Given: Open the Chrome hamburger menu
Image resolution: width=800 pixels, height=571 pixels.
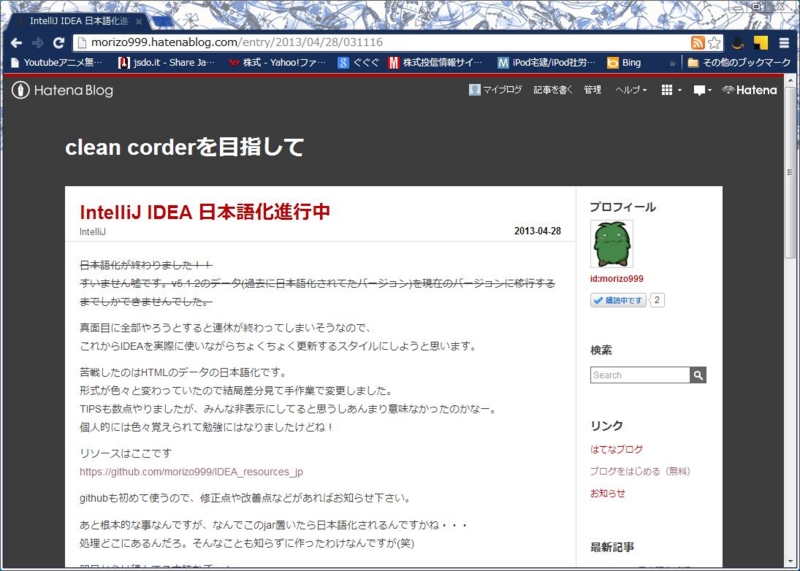Looking at the screenshot, I should 785,43.
